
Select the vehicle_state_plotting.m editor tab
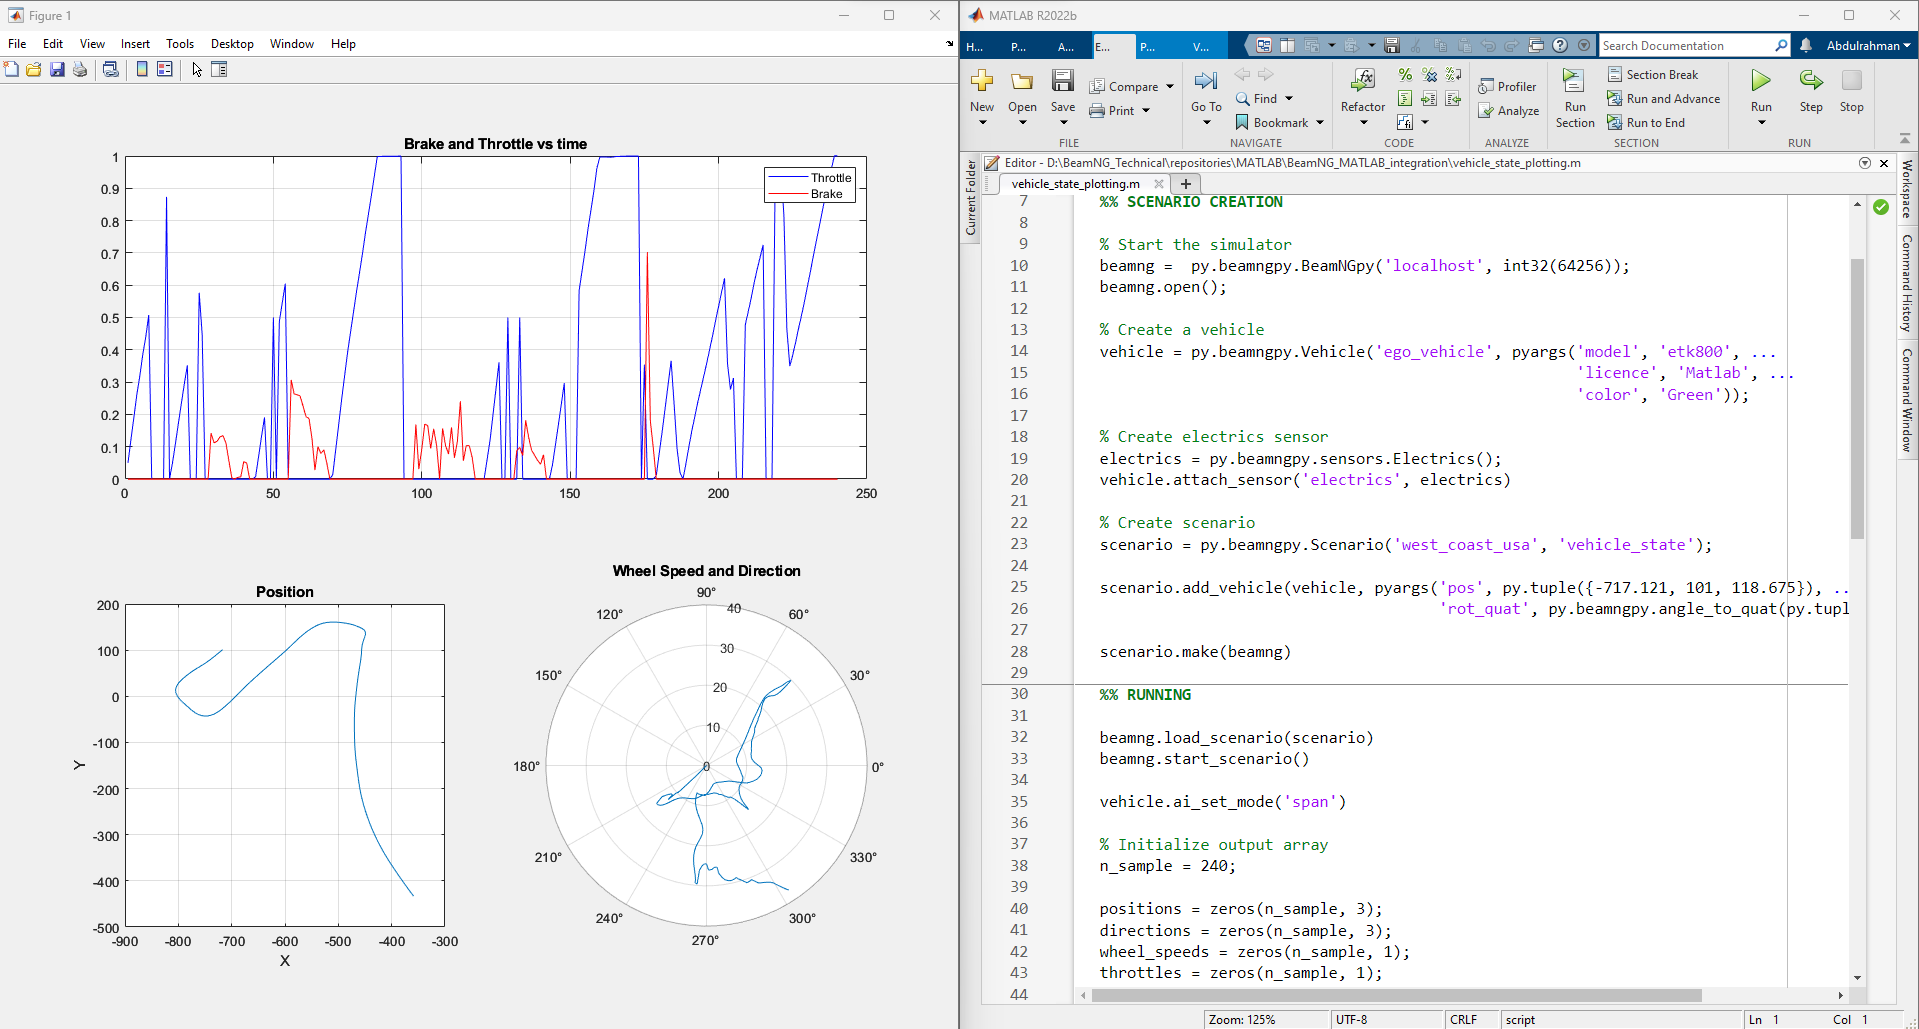click(x=1075, y=184)
